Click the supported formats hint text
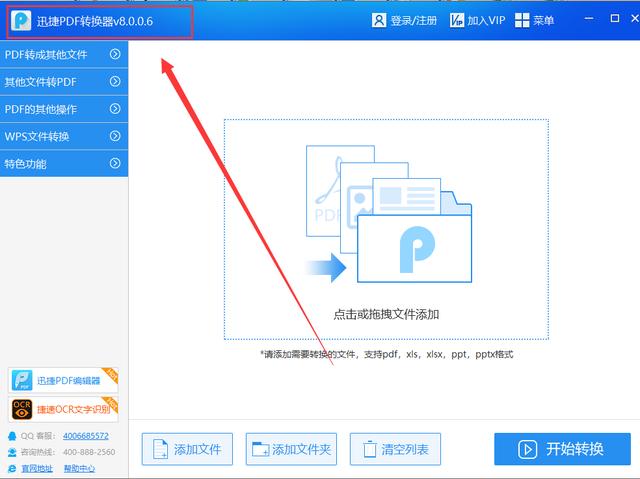 [387, 354]
